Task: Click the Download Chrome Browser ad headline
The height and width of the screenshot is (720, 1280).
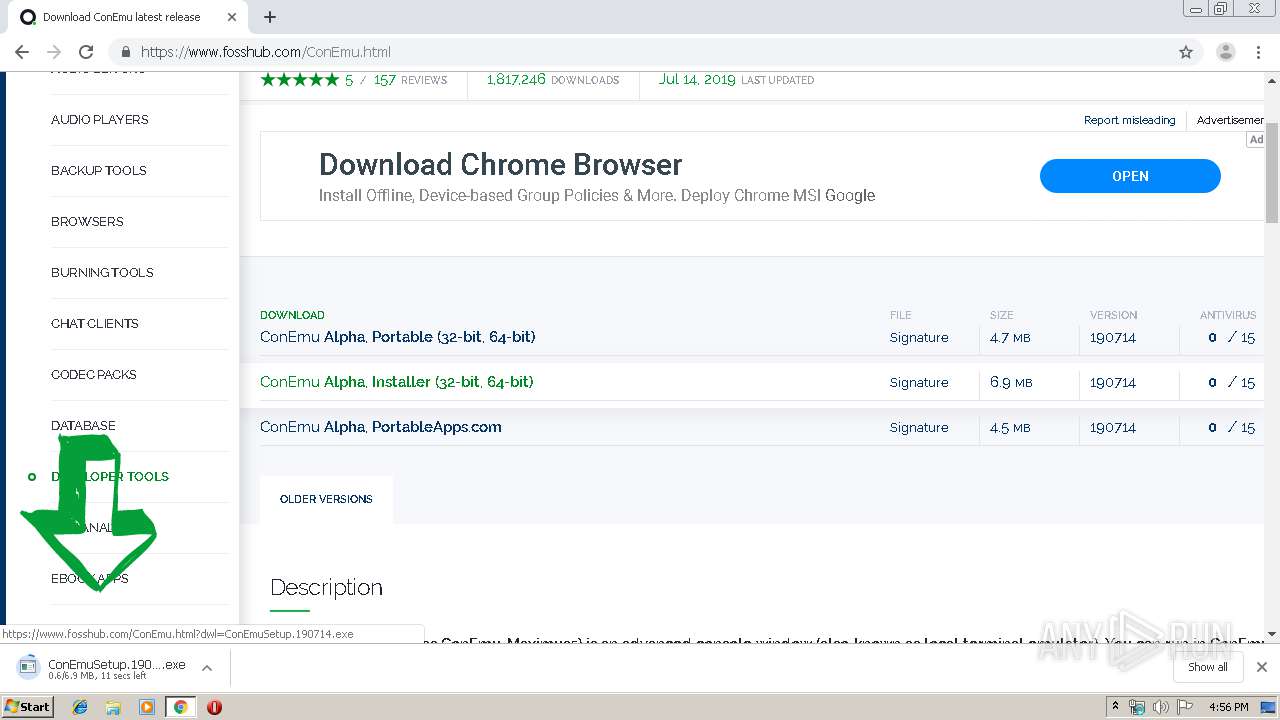Action: tap(500, 164)
